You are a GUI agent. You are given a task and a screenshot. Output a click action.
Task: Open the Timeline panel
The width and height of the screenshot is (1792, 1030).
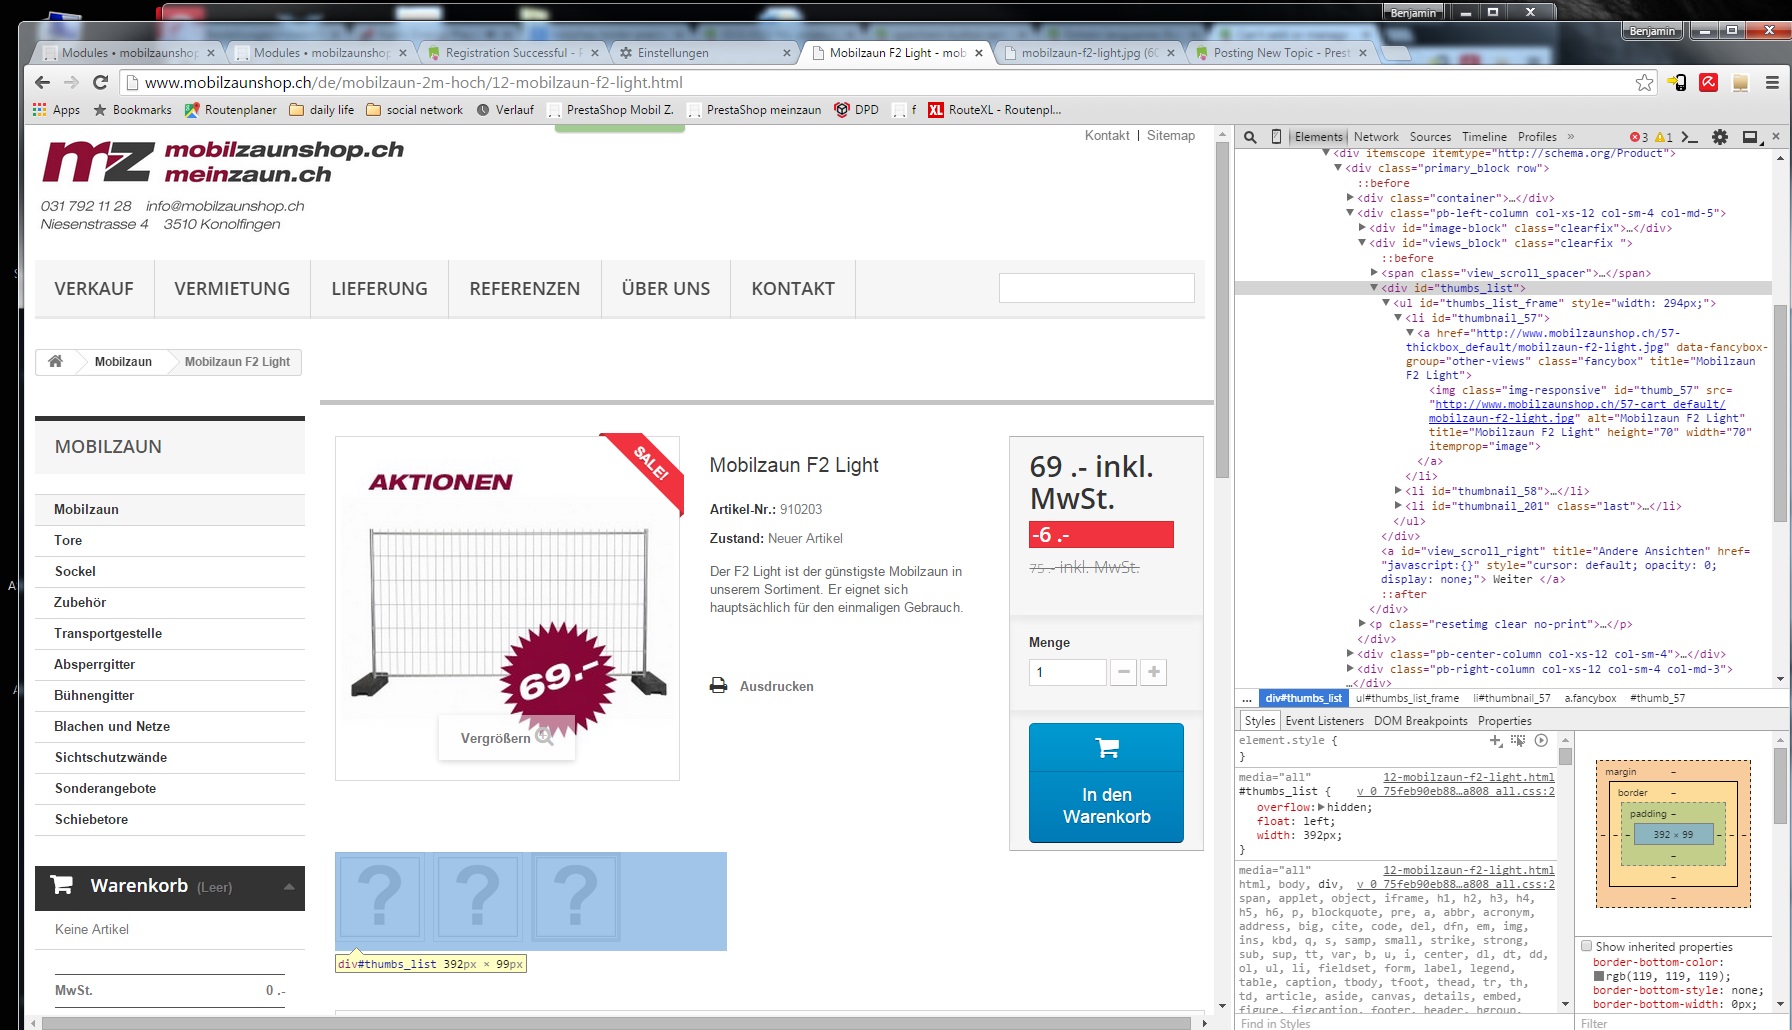[x=1484, y=137]
